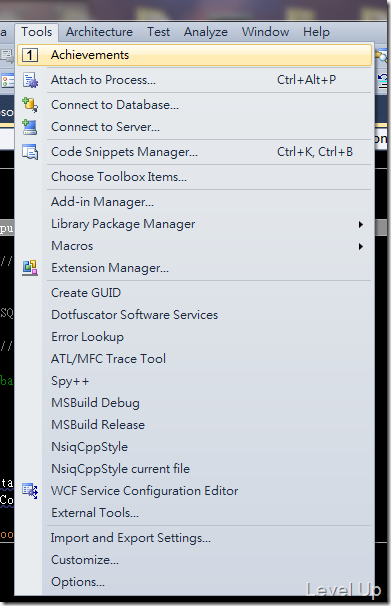Open Extension Manager...
The height and width of the screenshot is (606, 391).
194,268
